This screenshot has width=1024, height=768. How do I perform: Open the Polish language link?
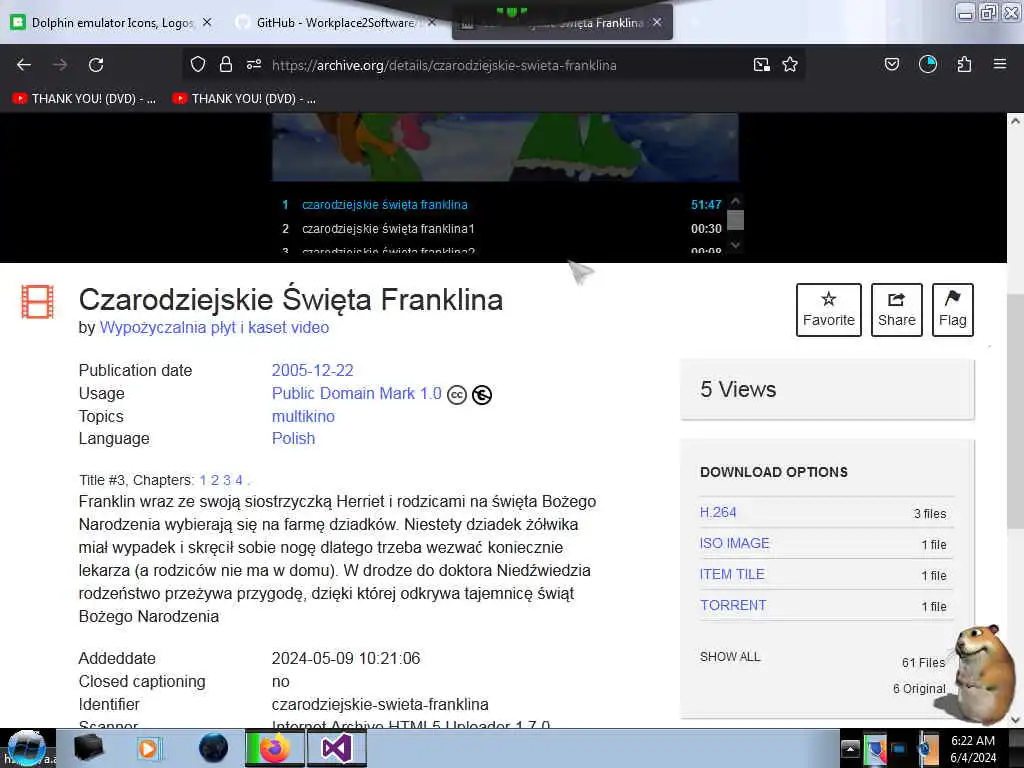[x=293, y=438]
